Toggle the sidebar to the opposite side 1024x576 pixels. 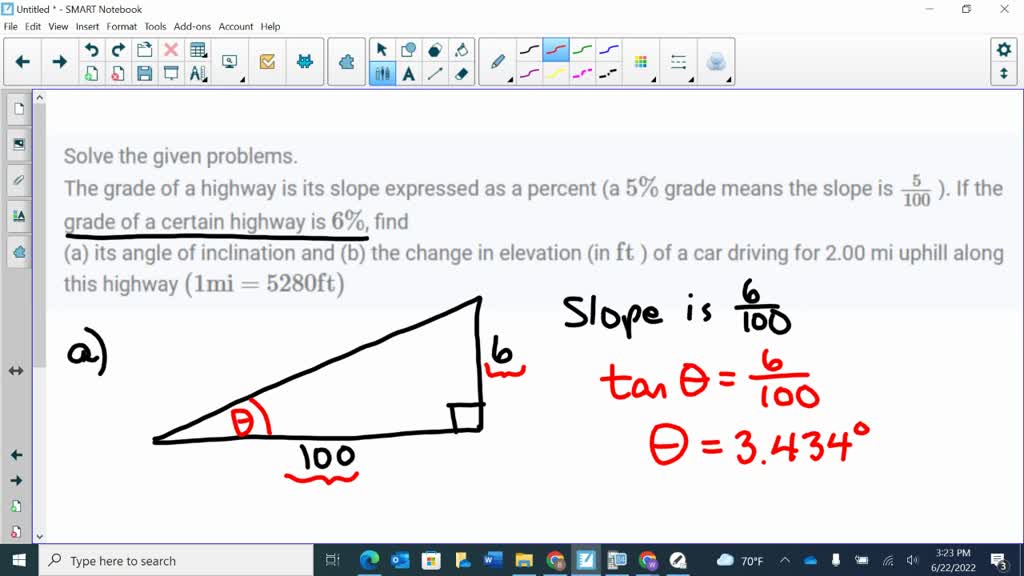tap(15, 370)
